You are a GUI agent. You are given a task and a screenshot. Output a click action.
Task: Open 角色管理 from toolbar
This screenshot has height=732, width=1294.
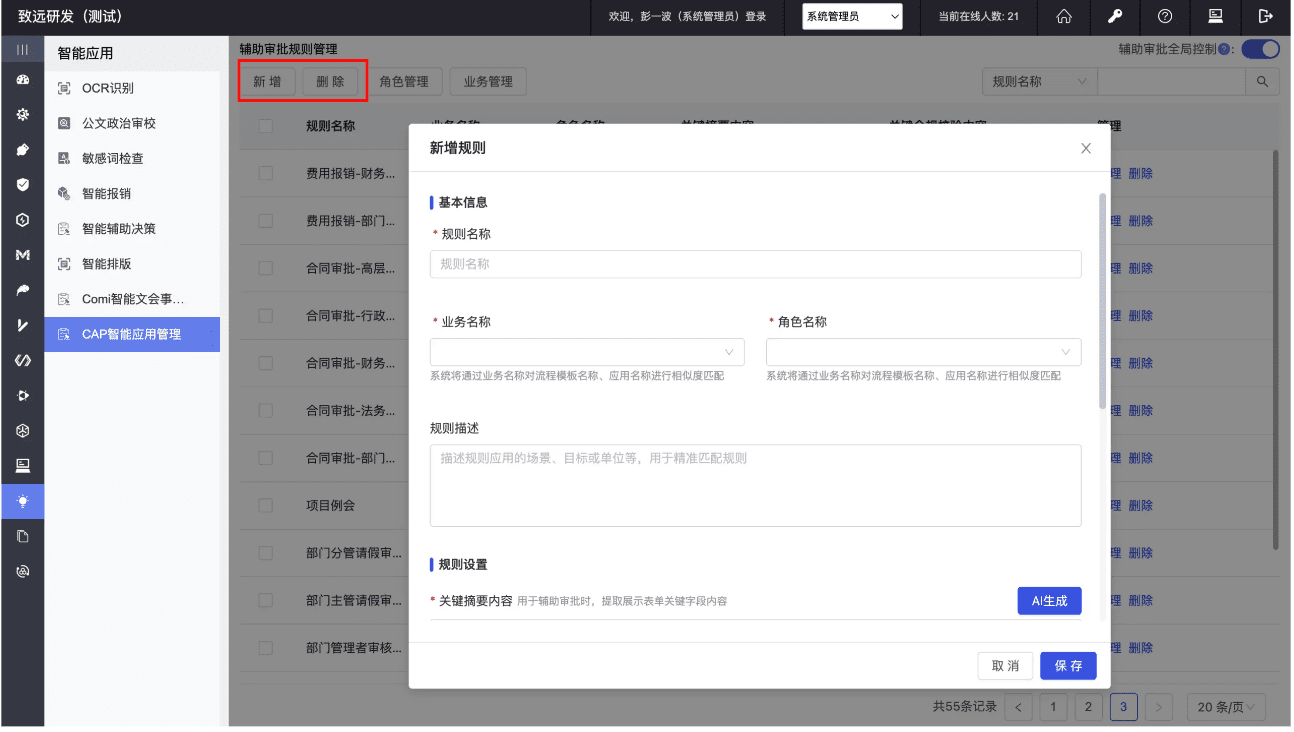pyautogui.click(x=404, y=82)
